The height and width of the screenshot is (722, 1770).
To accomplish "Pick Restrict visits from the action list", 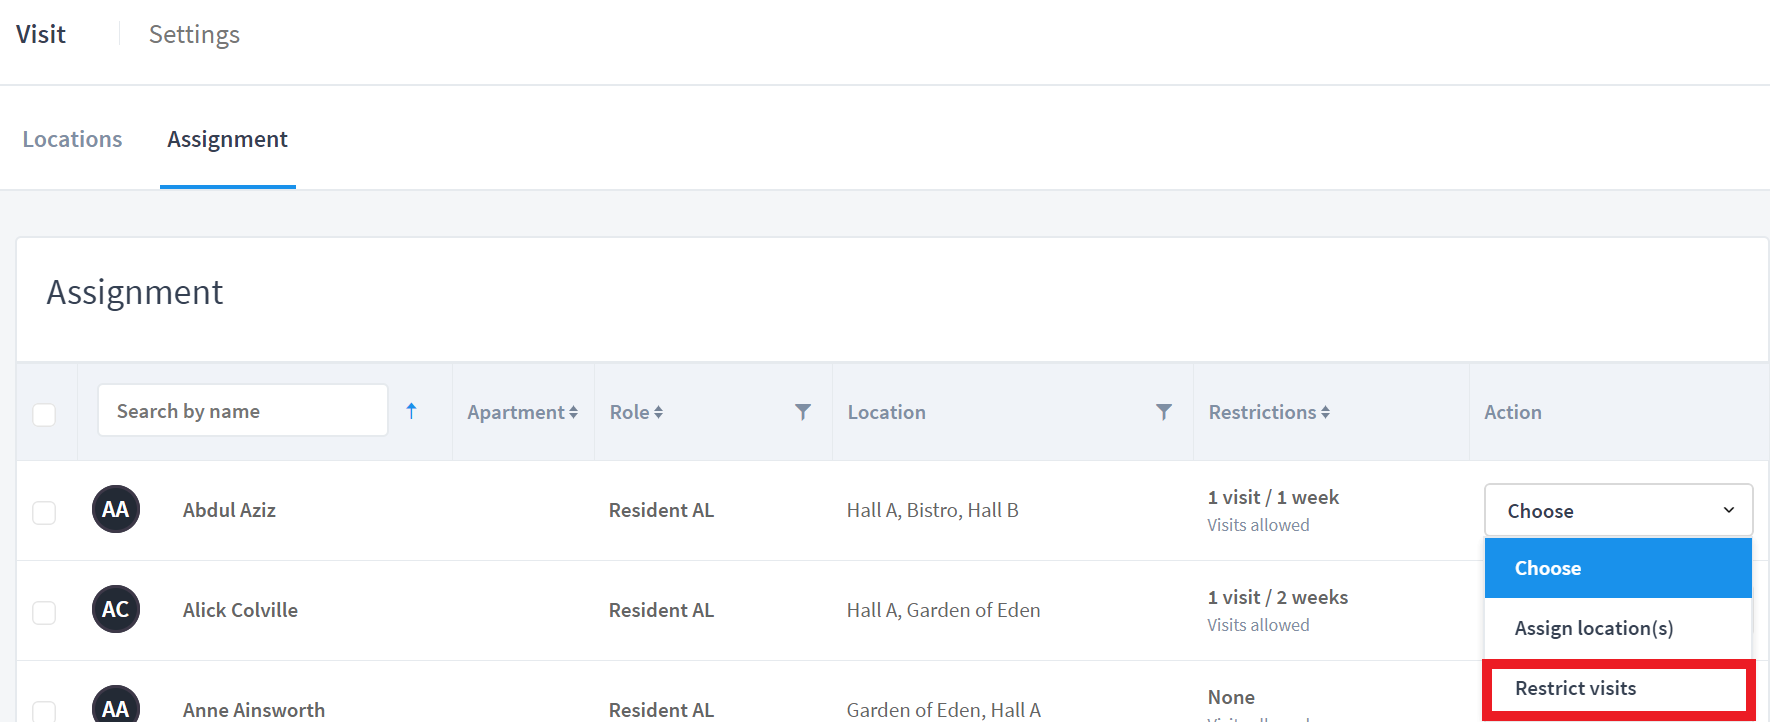I will click(x=1618, y=688).
